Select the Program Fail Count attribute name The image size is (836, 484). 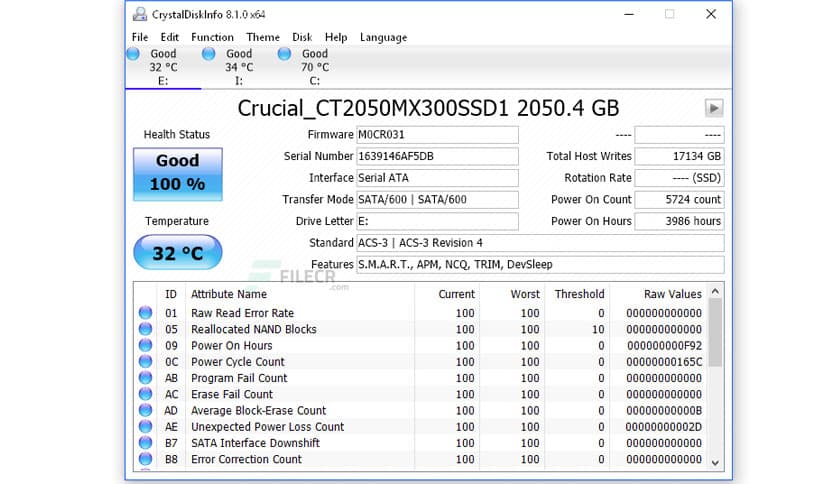tap(239, 378)
